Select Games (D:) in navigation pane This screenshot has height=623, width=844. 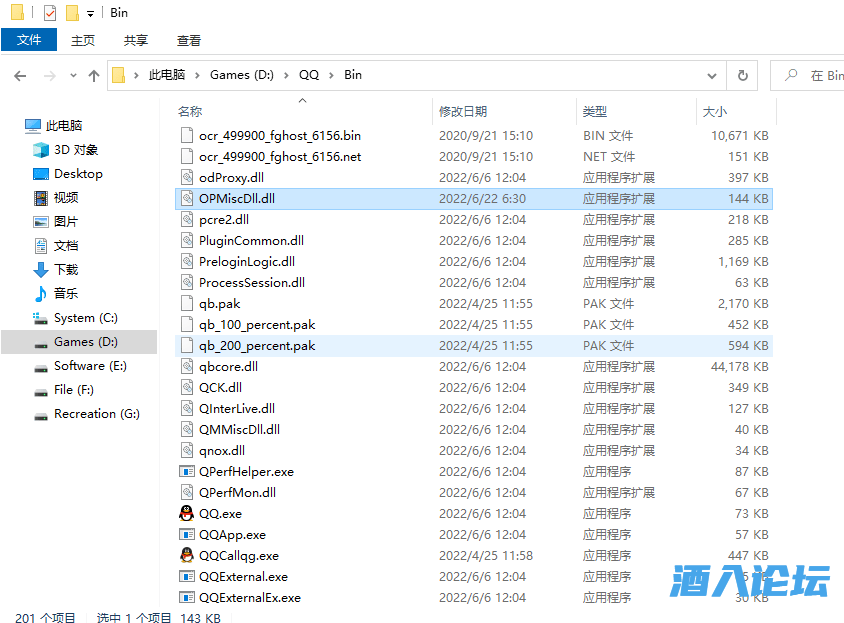(79, 342)
